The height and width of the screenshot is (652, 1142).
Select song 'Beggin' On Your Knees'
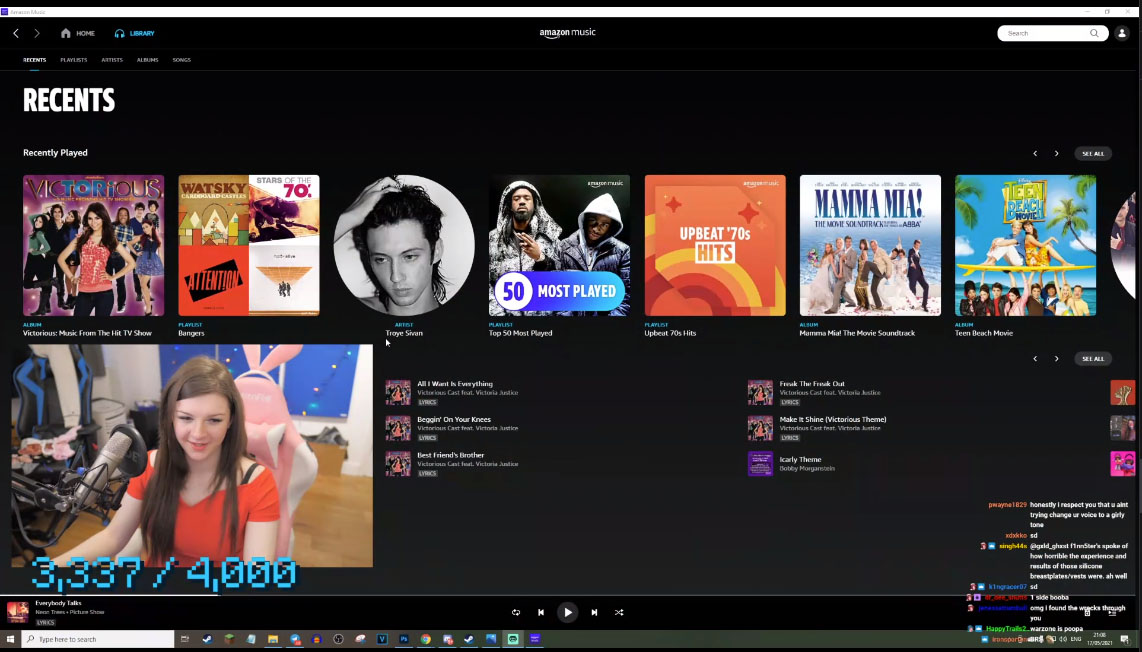[x=454, y=420]
